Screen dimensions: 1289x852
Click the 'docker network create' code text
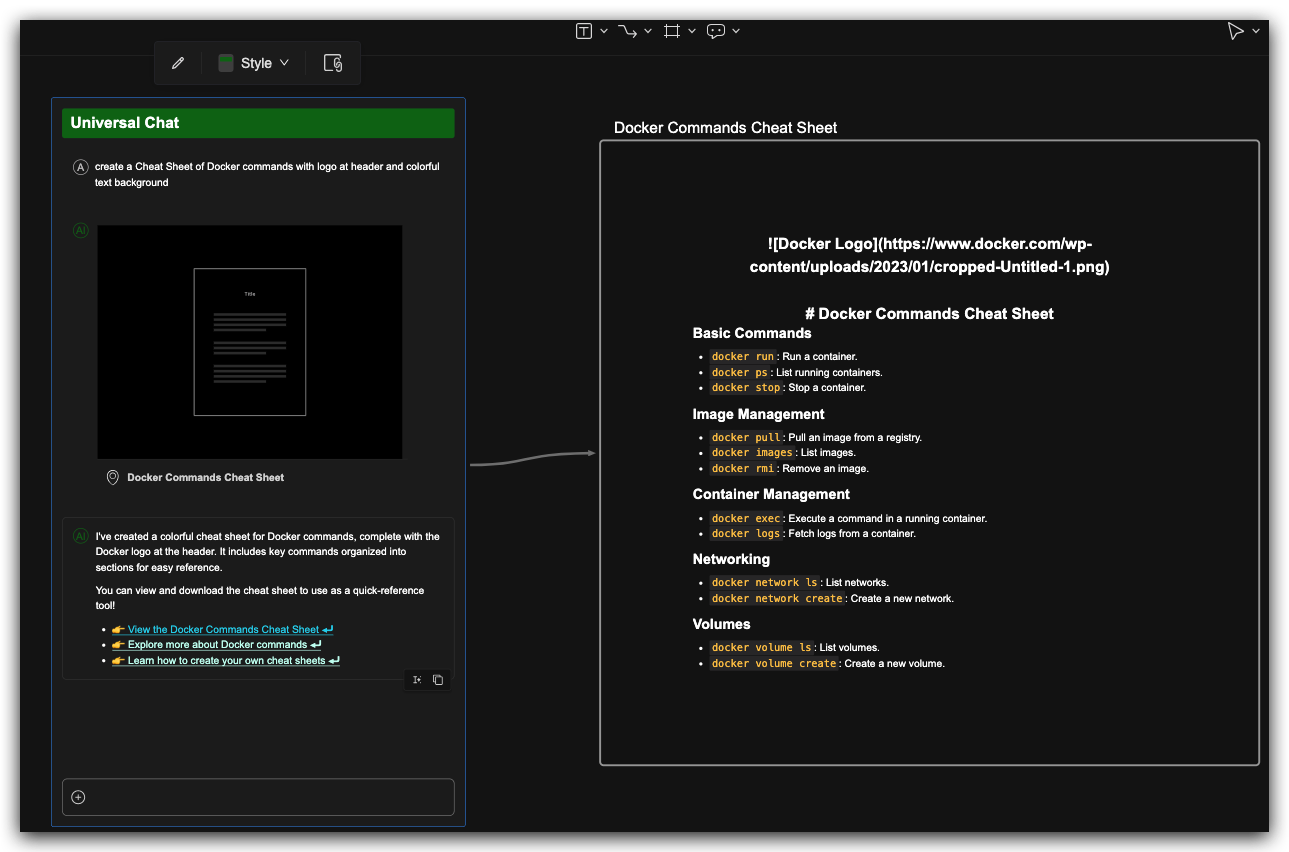[777, 599]
